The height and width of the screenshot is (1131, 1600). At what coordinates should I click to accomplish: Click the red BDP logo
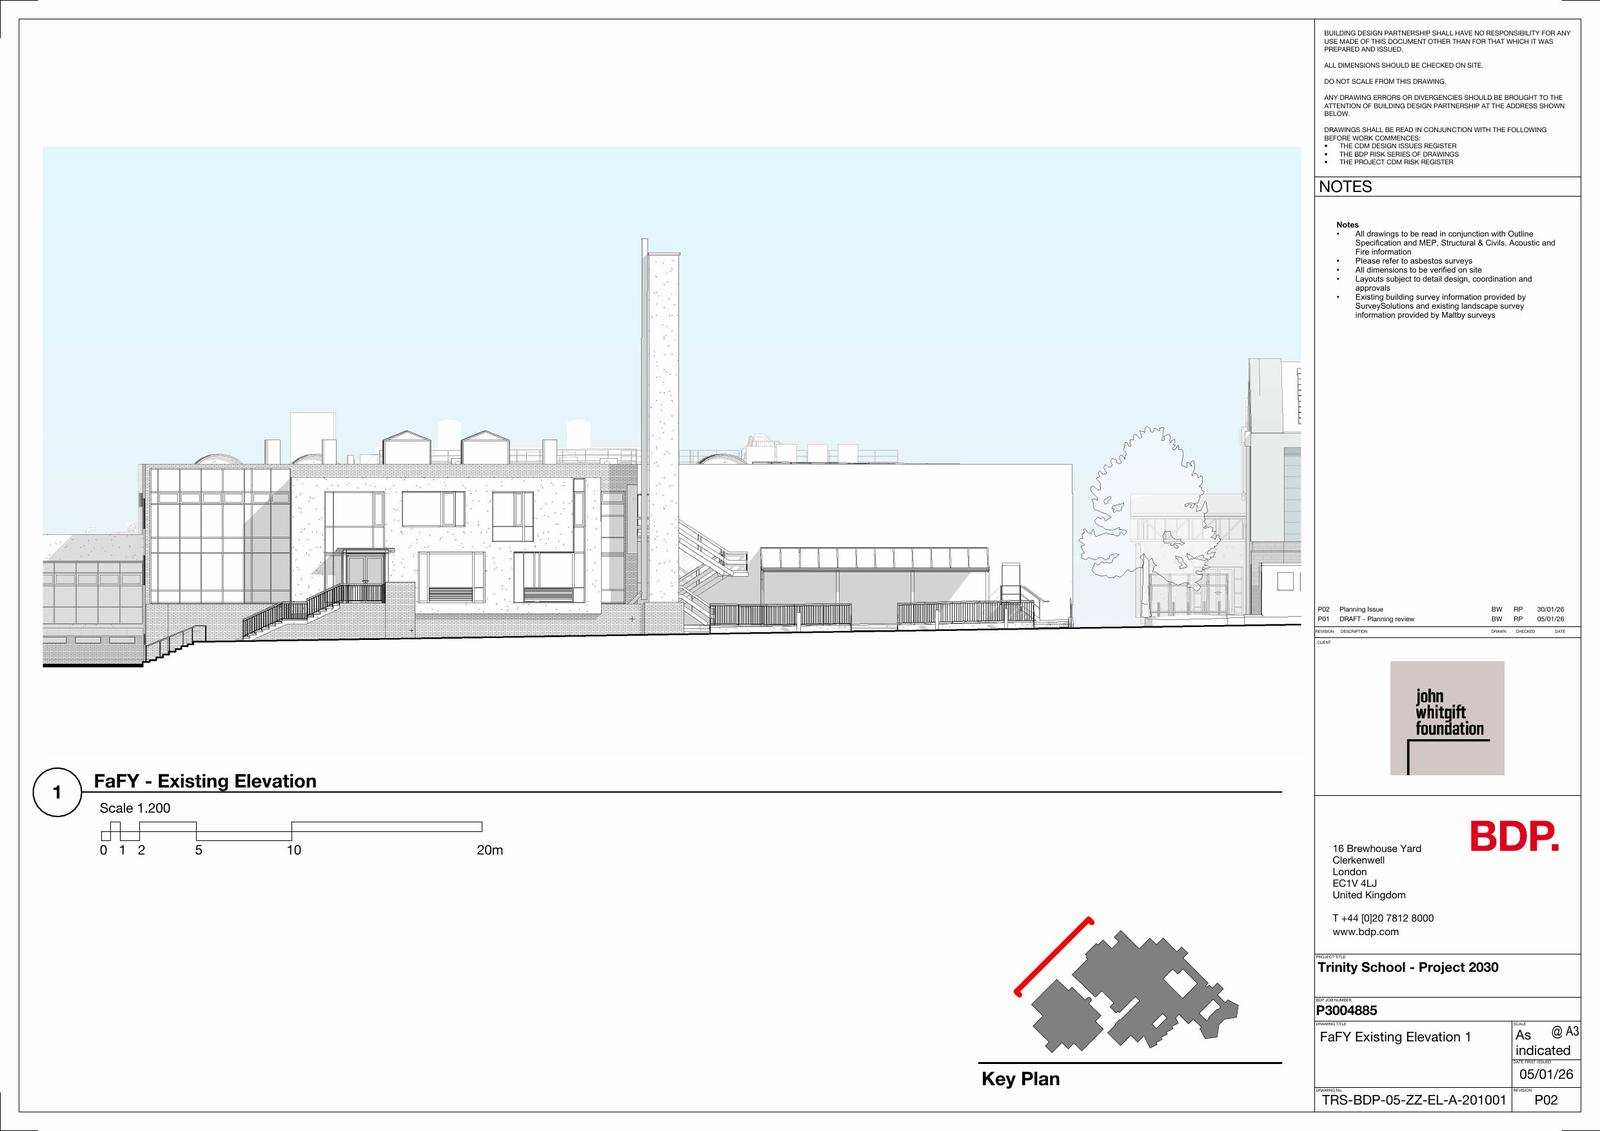click(x=1514, y=837)
